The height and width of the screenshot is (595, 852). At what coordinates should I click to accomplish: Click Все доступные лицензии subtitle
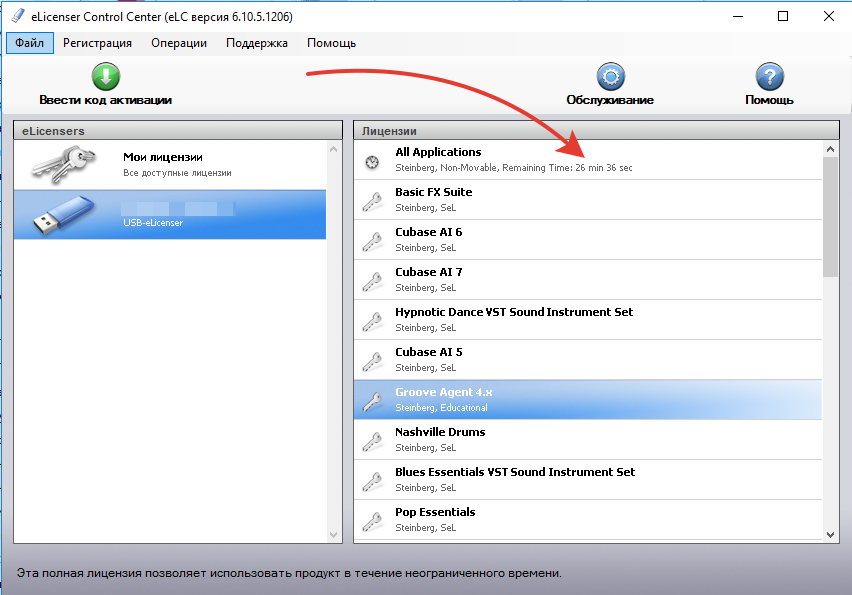[177, 173]
